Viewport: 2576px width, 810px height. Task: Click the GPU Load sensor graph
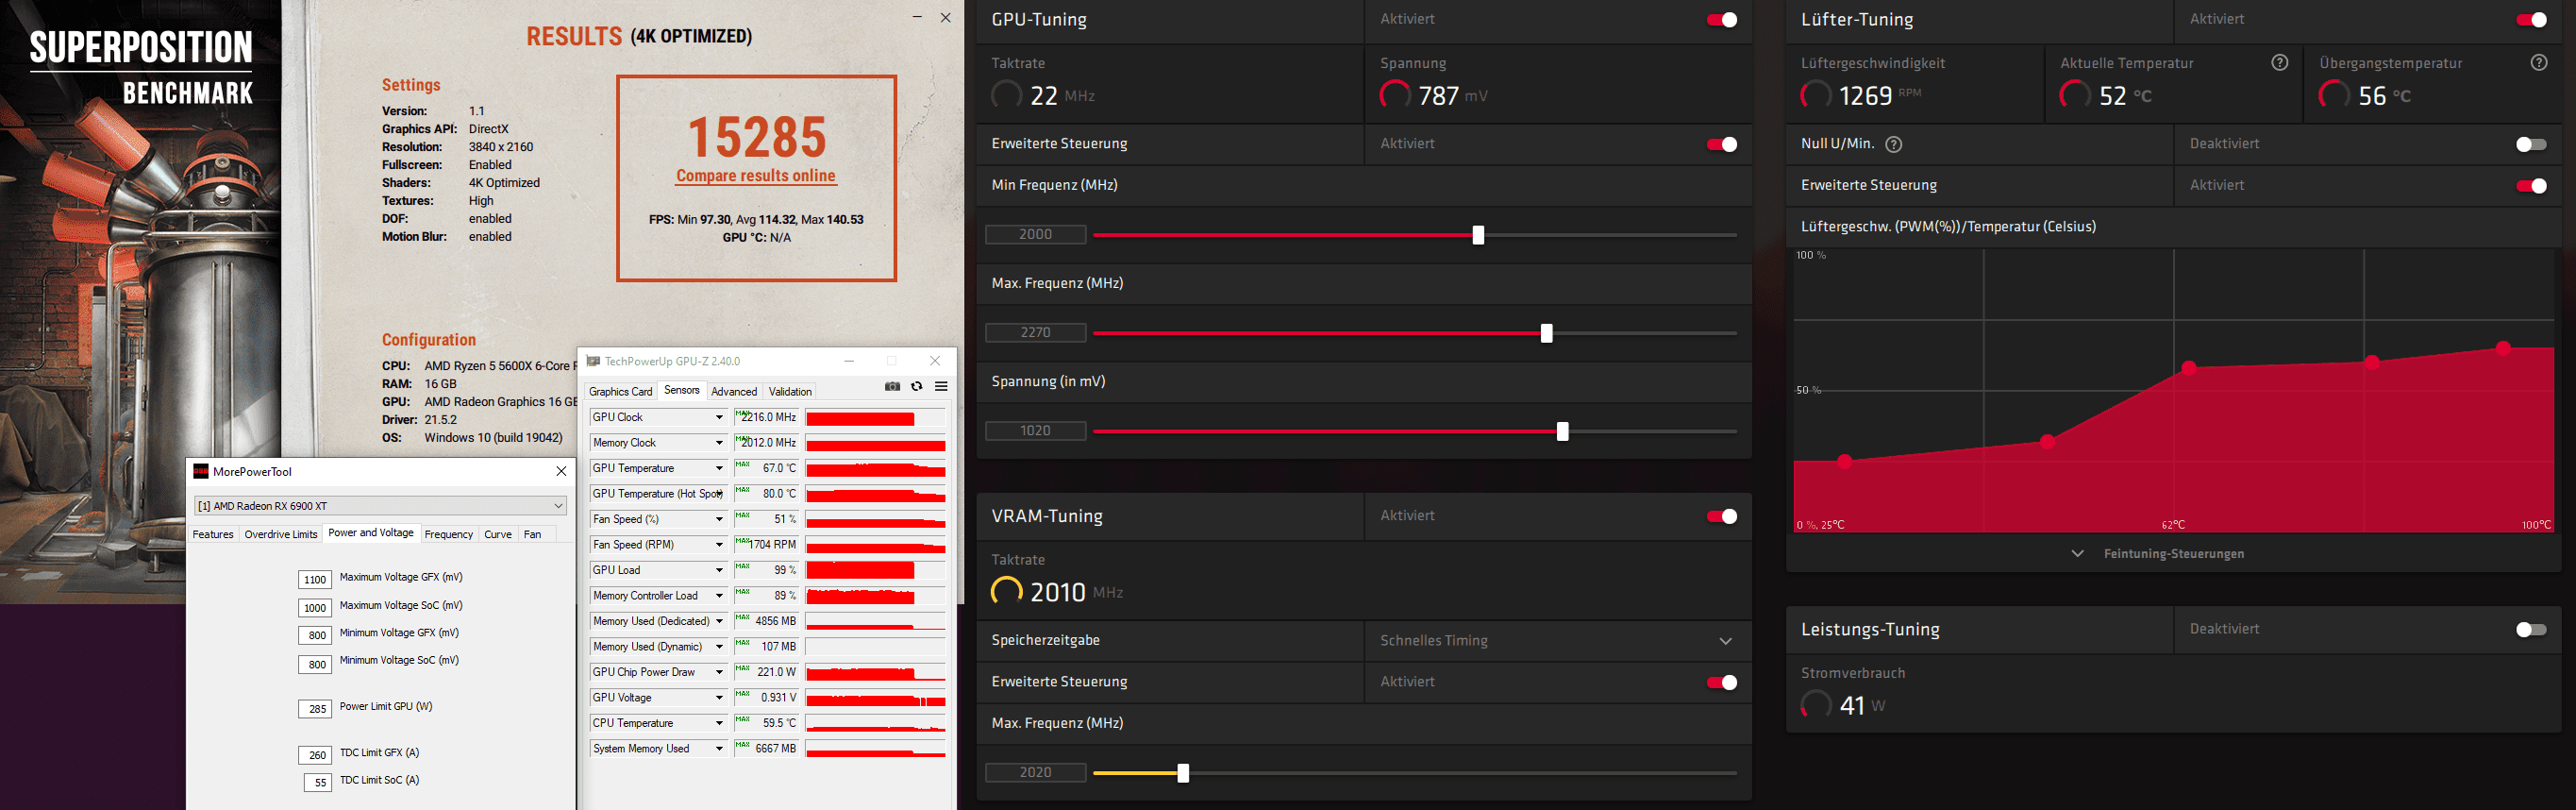pyautogui.click(x=875, y=570)
